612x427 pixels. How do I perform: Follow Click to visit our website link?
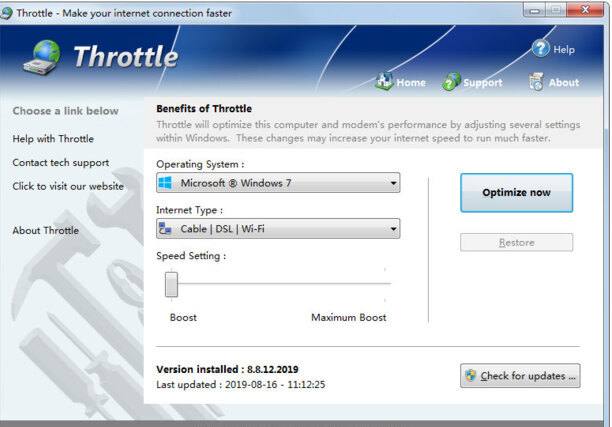[x=68, y=186]
